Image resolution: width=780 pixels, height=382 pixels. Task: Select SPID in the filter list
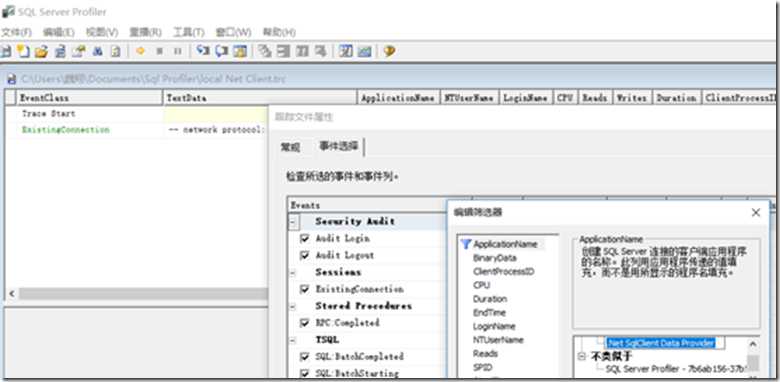483,367
